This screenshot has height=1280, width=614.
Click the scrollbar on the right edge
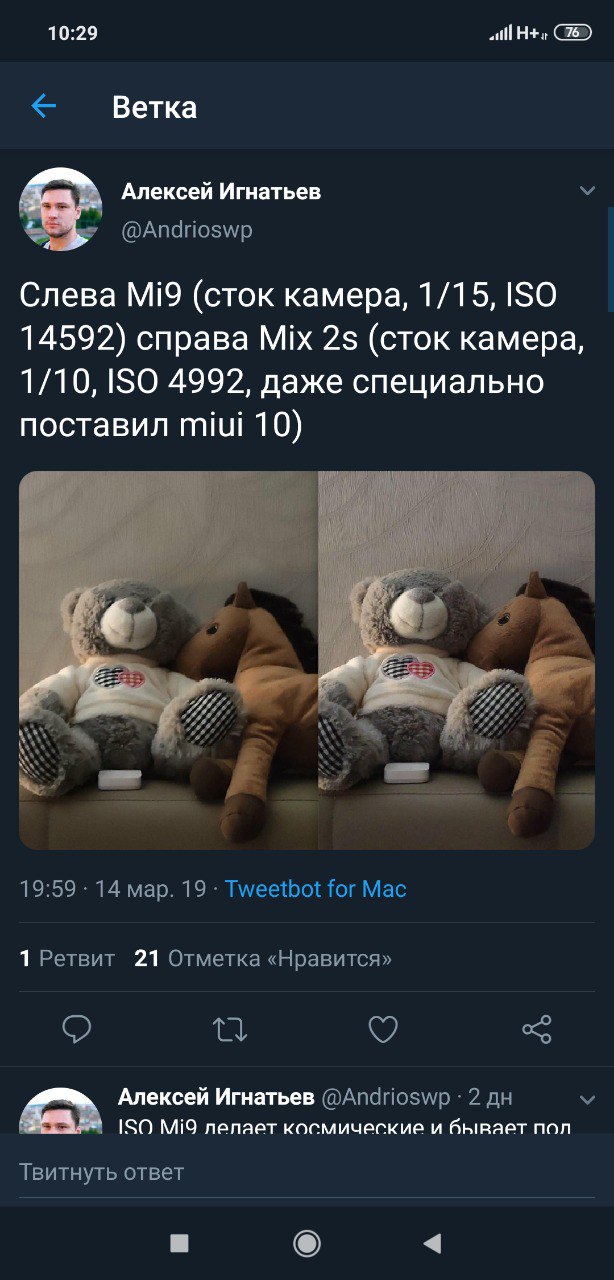pos(610,260)
